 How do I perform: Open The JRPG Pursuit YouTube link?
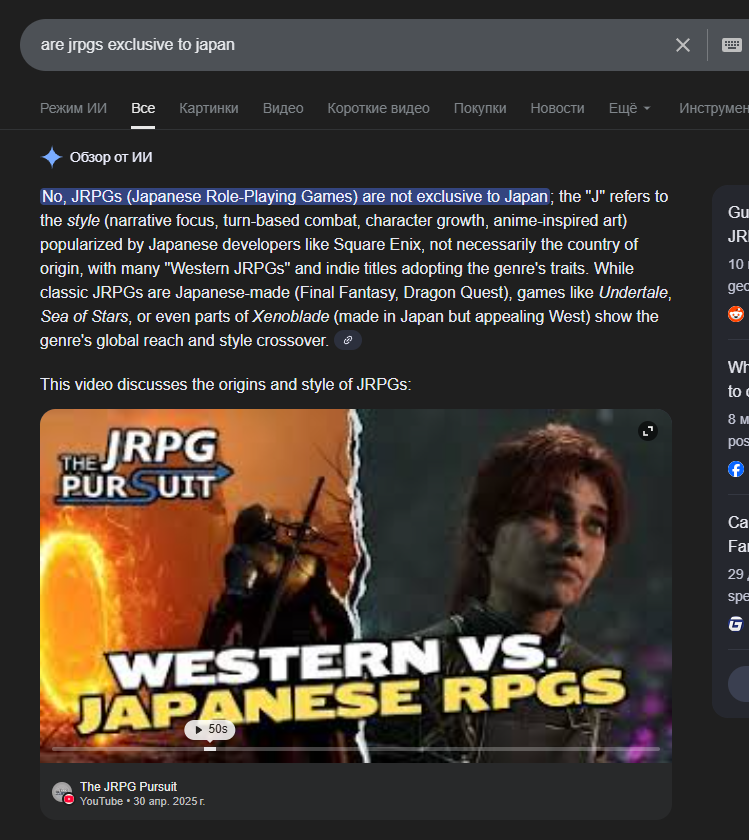[128, 786]
